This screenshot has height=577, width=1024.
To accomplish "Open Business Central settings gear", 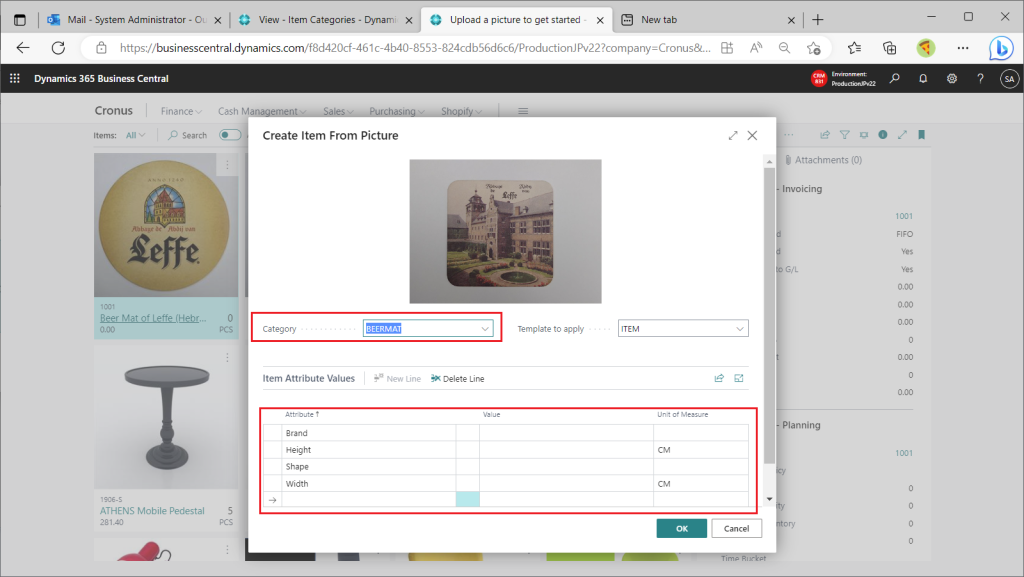I will [x=952, y=79].
